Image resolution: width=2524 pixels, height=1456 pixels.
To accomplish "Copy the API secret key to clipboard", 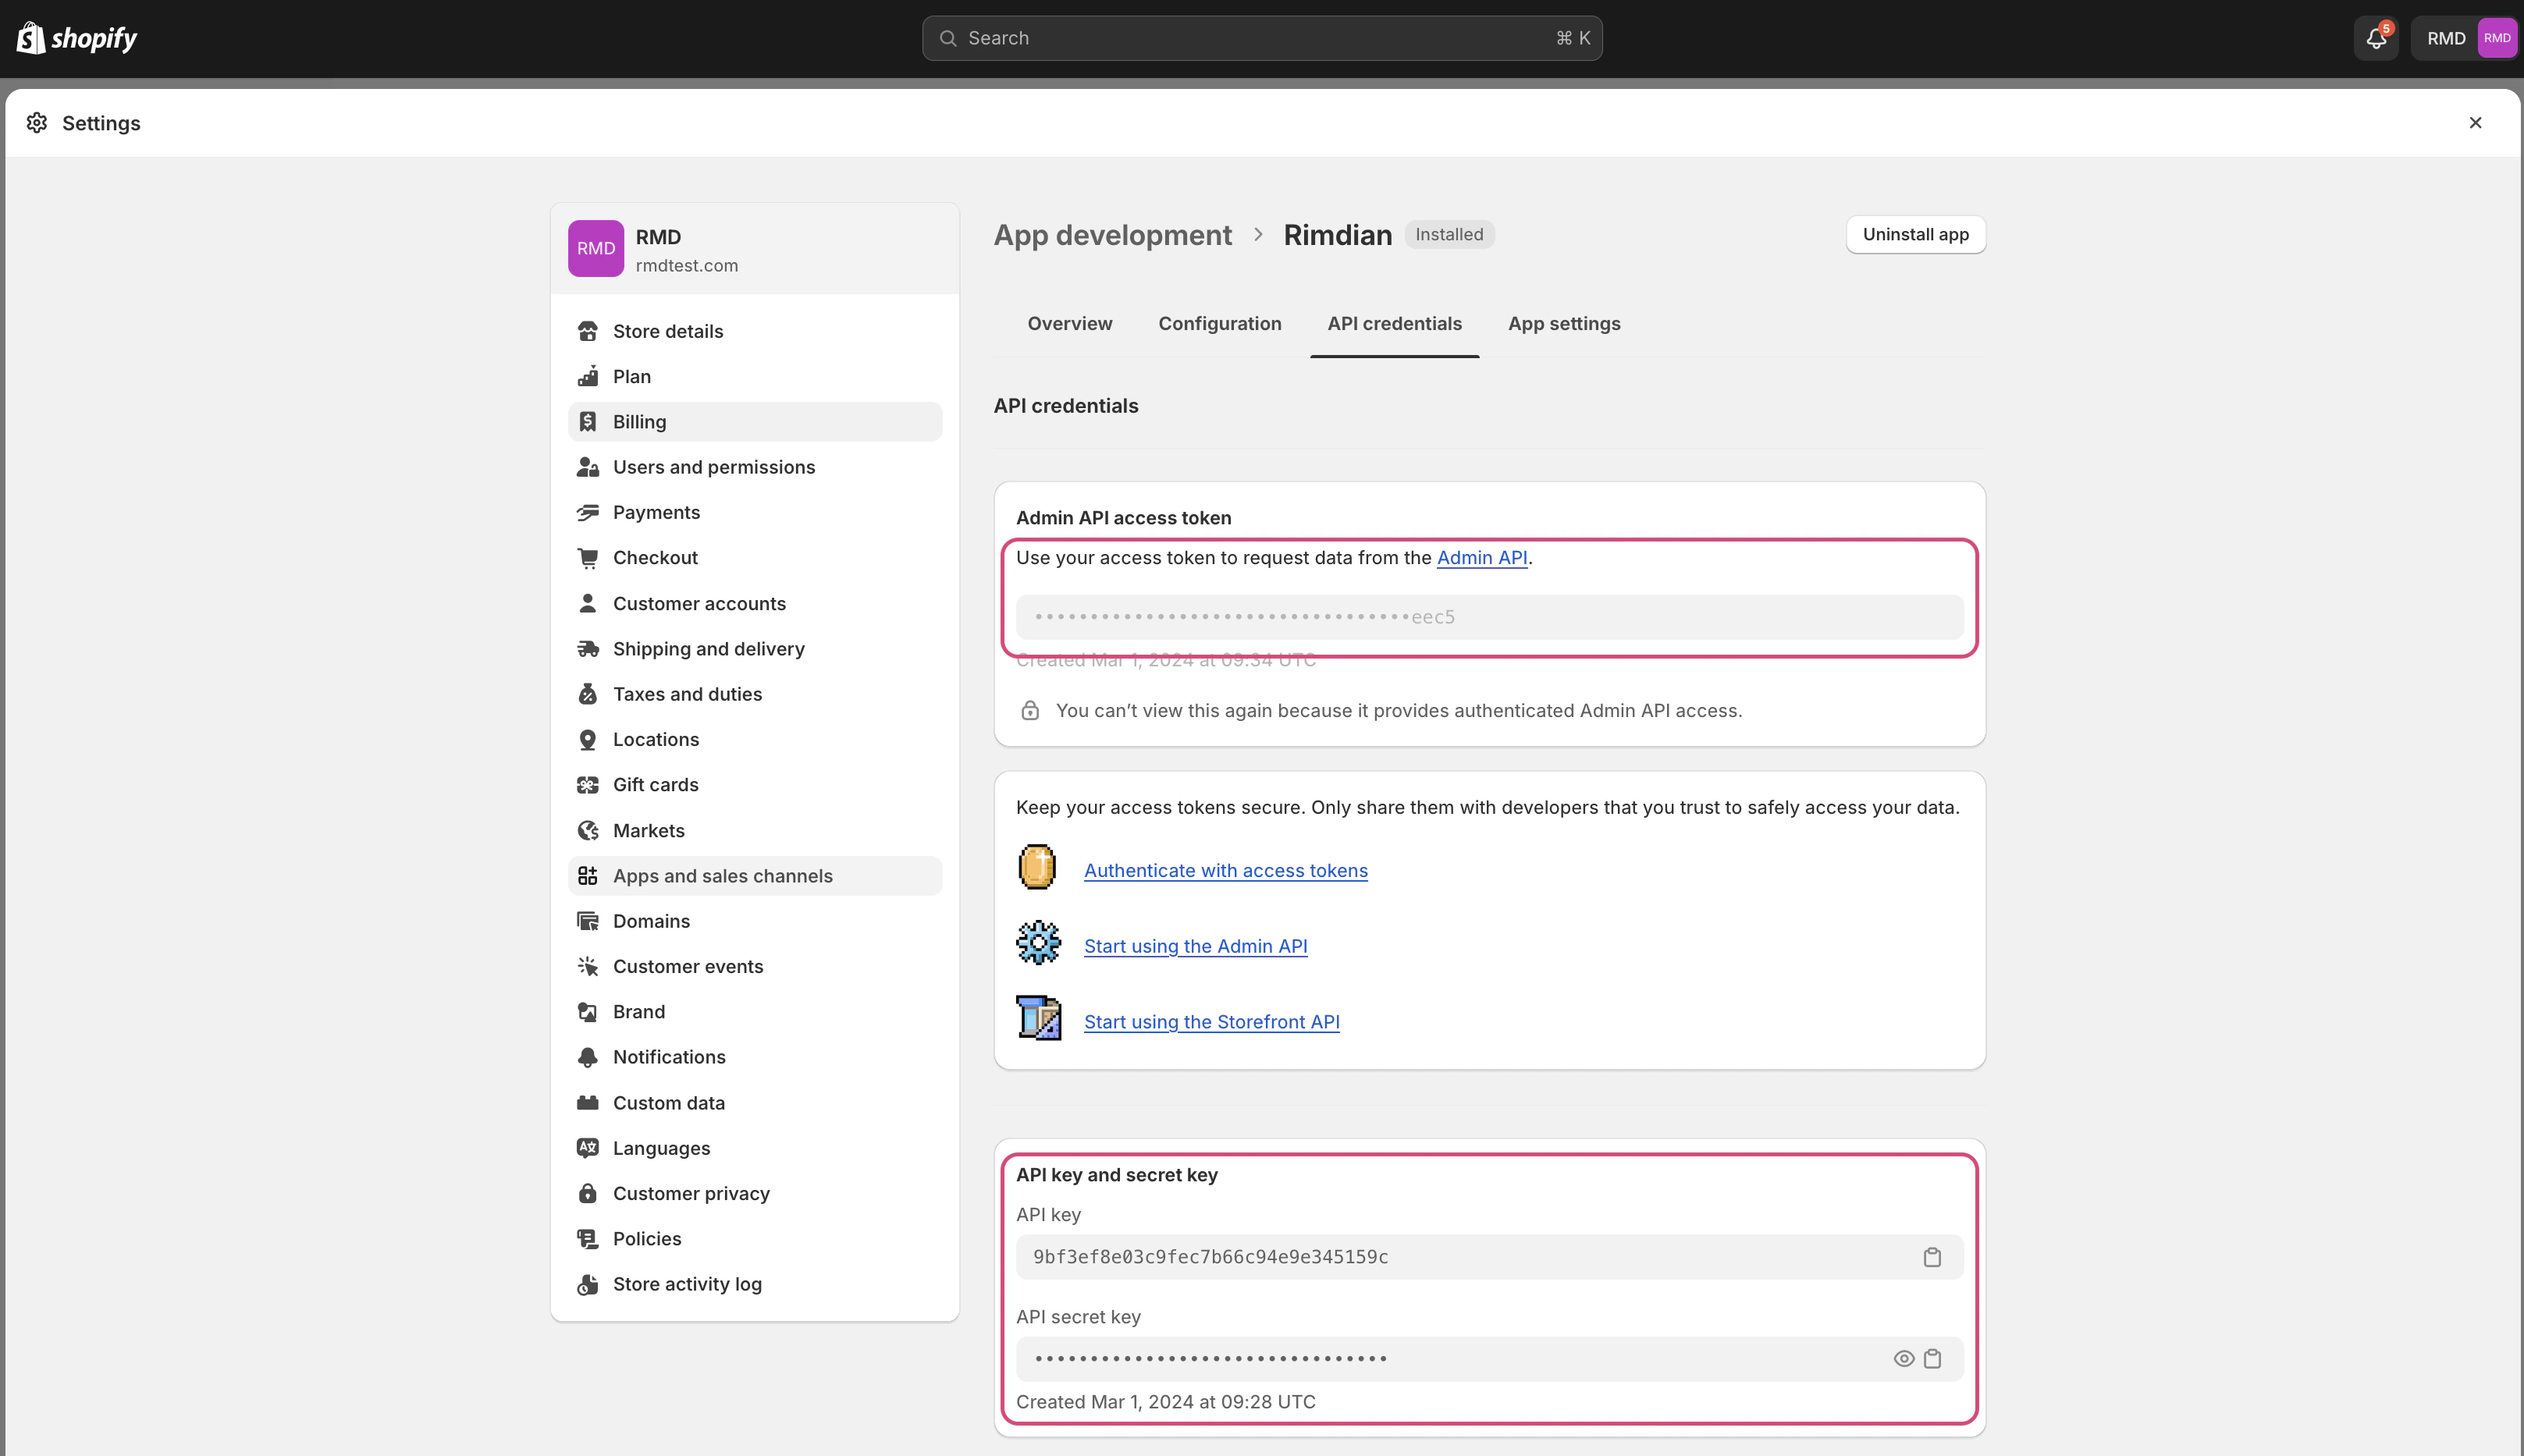I will point(1932,1359).
